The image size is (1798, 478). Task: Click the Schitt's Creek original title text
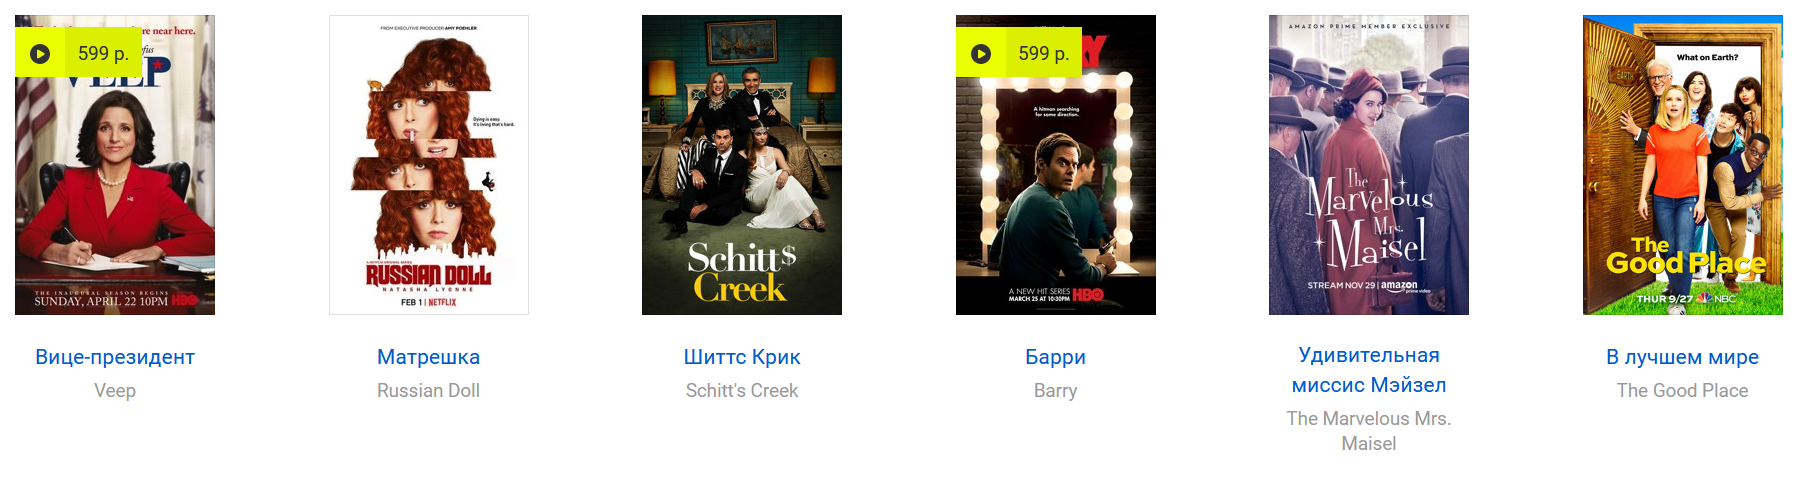click(x=742, y=391)
